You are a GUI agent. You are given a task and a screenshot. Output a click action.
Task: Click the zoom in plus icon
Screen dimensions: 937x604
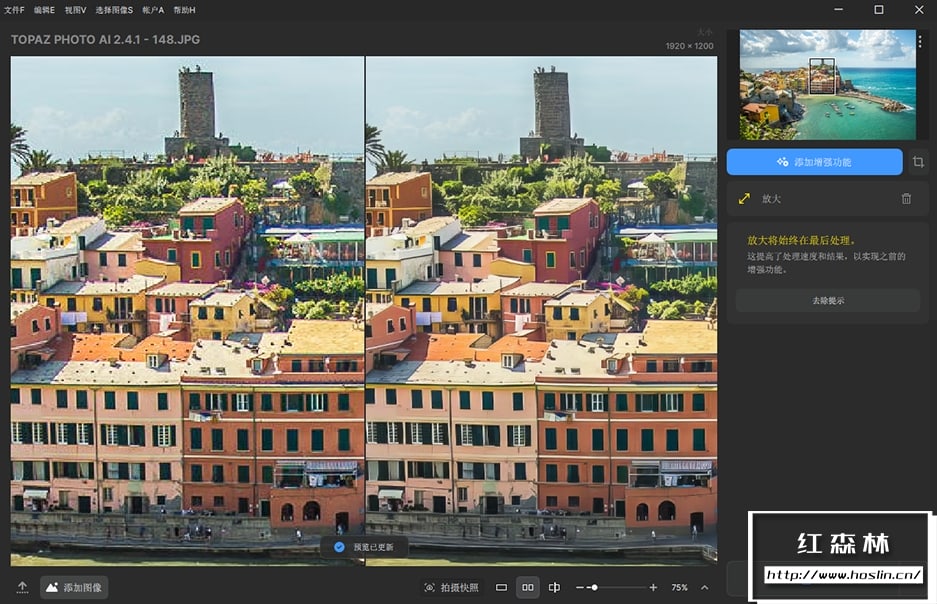[x=653, y=587]
